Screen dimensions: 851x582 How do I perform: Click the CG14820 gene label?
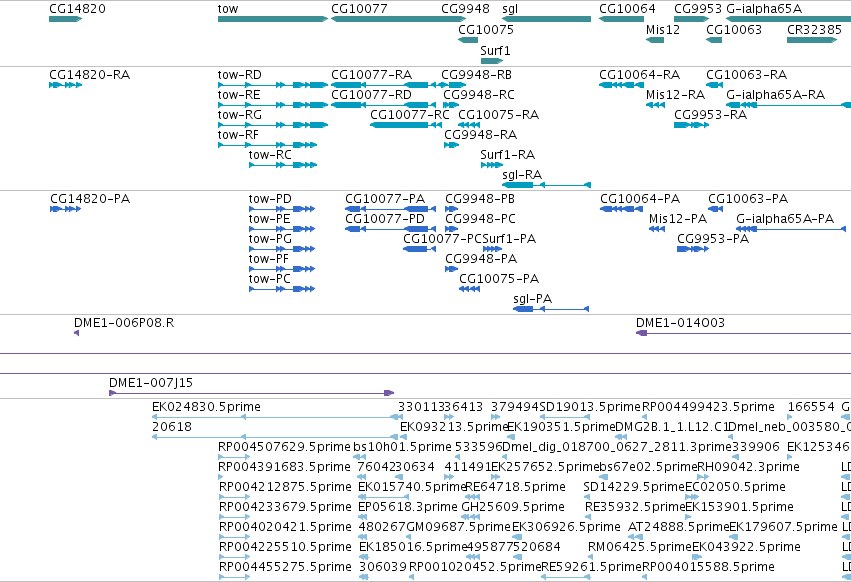[77, 9]
